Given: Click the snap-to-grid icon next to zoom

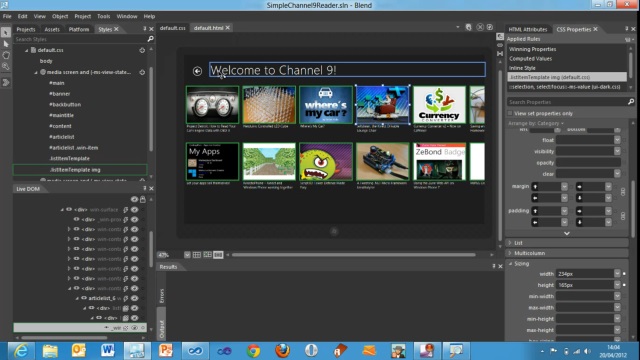Looking at the screenshot, I should (x=207, y=255).
